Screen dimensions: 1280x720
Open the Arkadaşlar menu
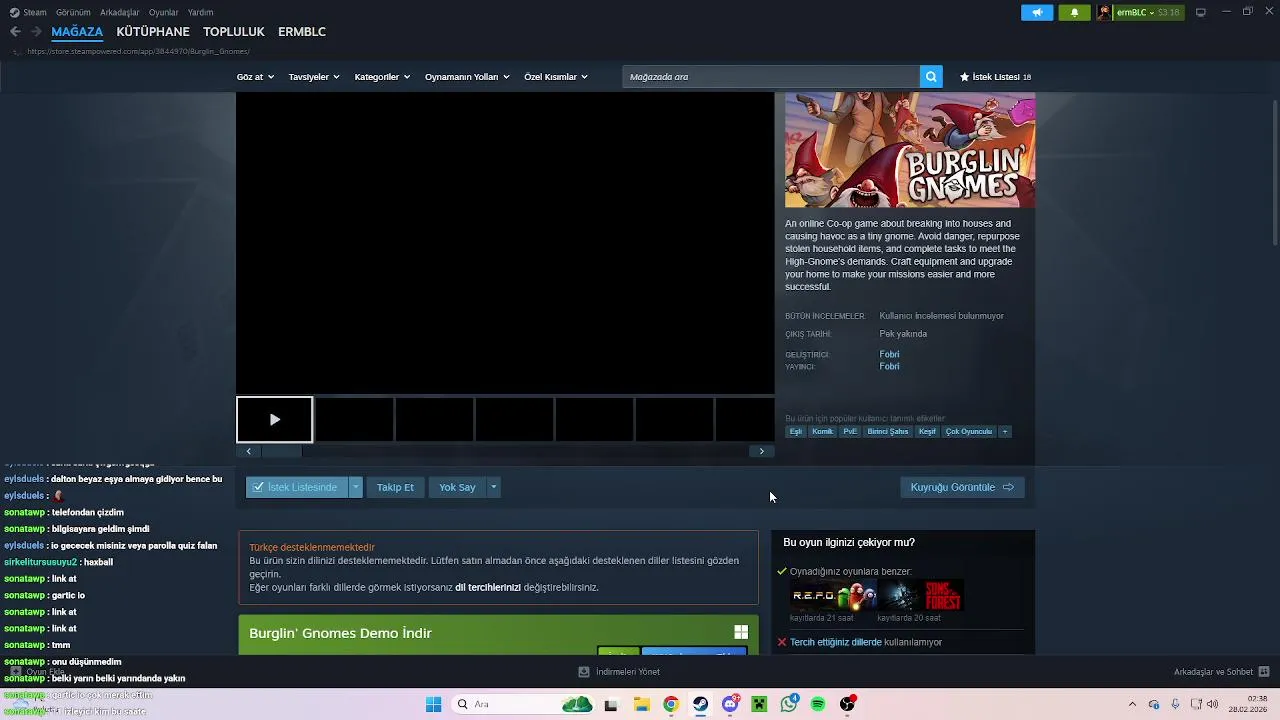pyautogui.click(x=120, y=12)
